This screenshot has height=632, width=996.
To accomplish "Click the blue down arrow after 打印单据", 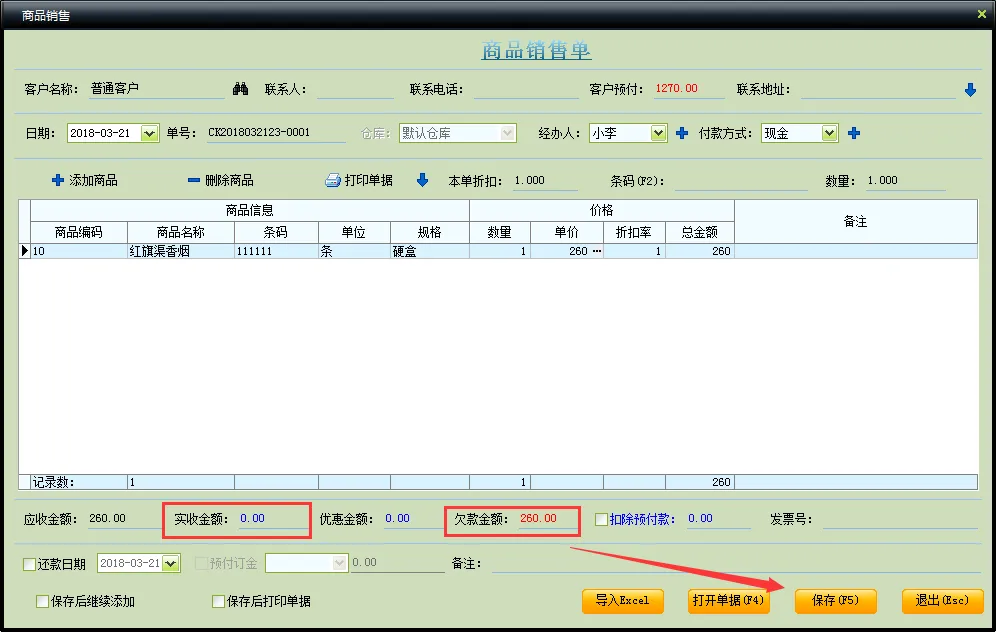I will [x=422, y=180].
